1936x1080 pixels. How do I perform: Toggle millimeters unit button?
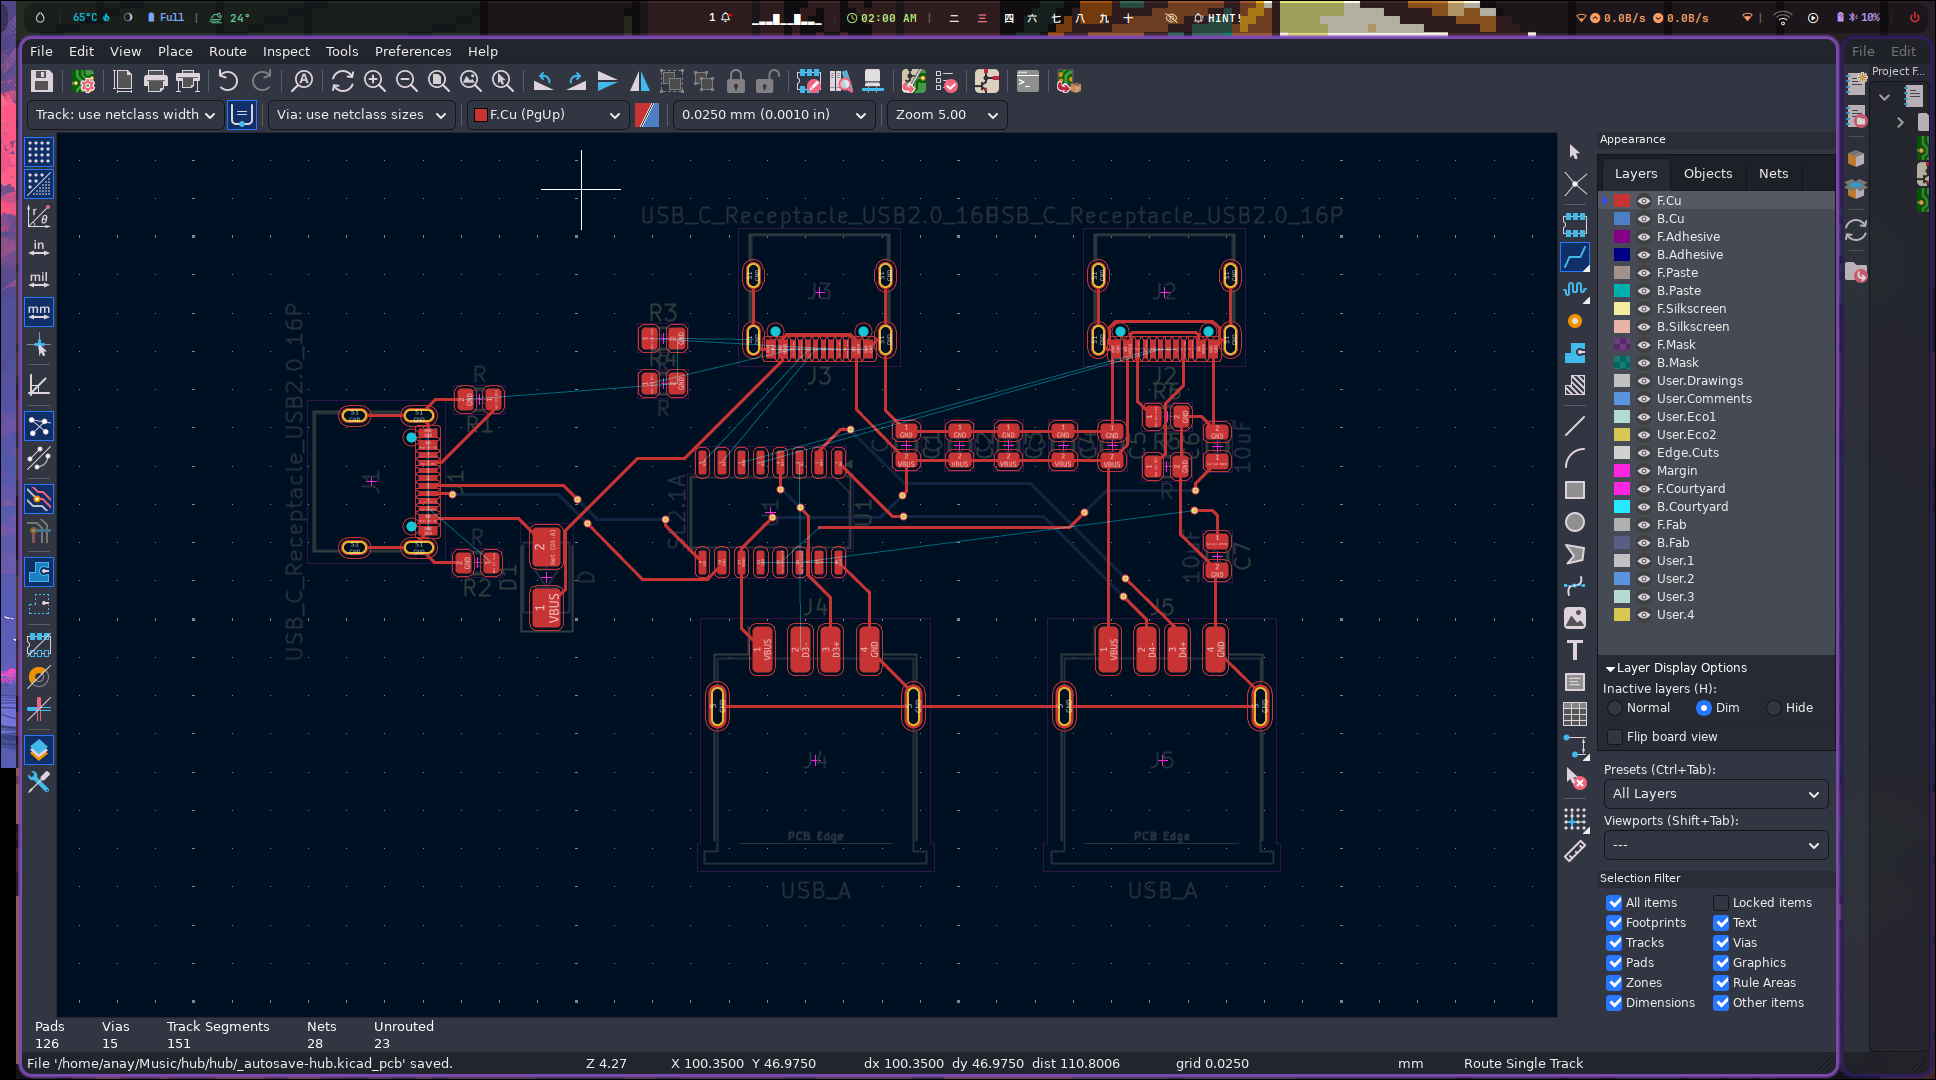(x=39, y=312)
